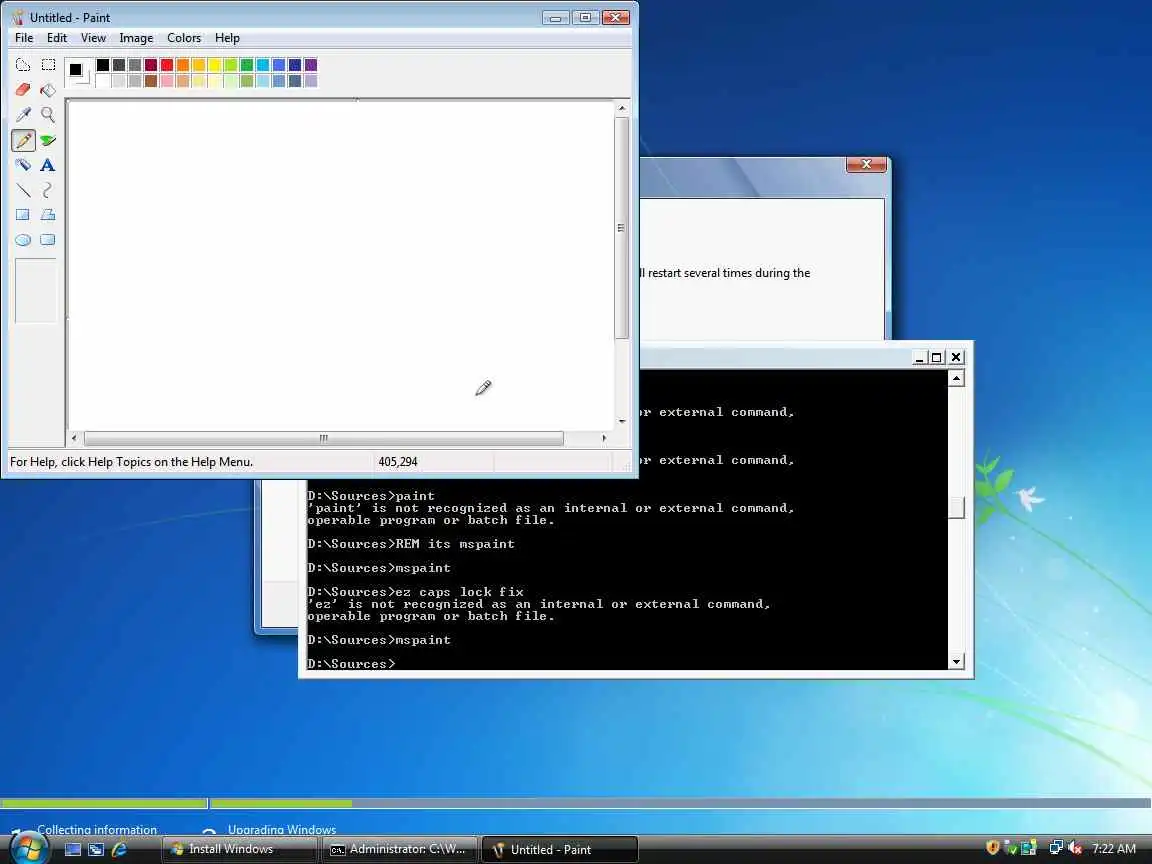1152x864 pixels.
Task: Pick the orange color swatch
Action: pos(183,65)
